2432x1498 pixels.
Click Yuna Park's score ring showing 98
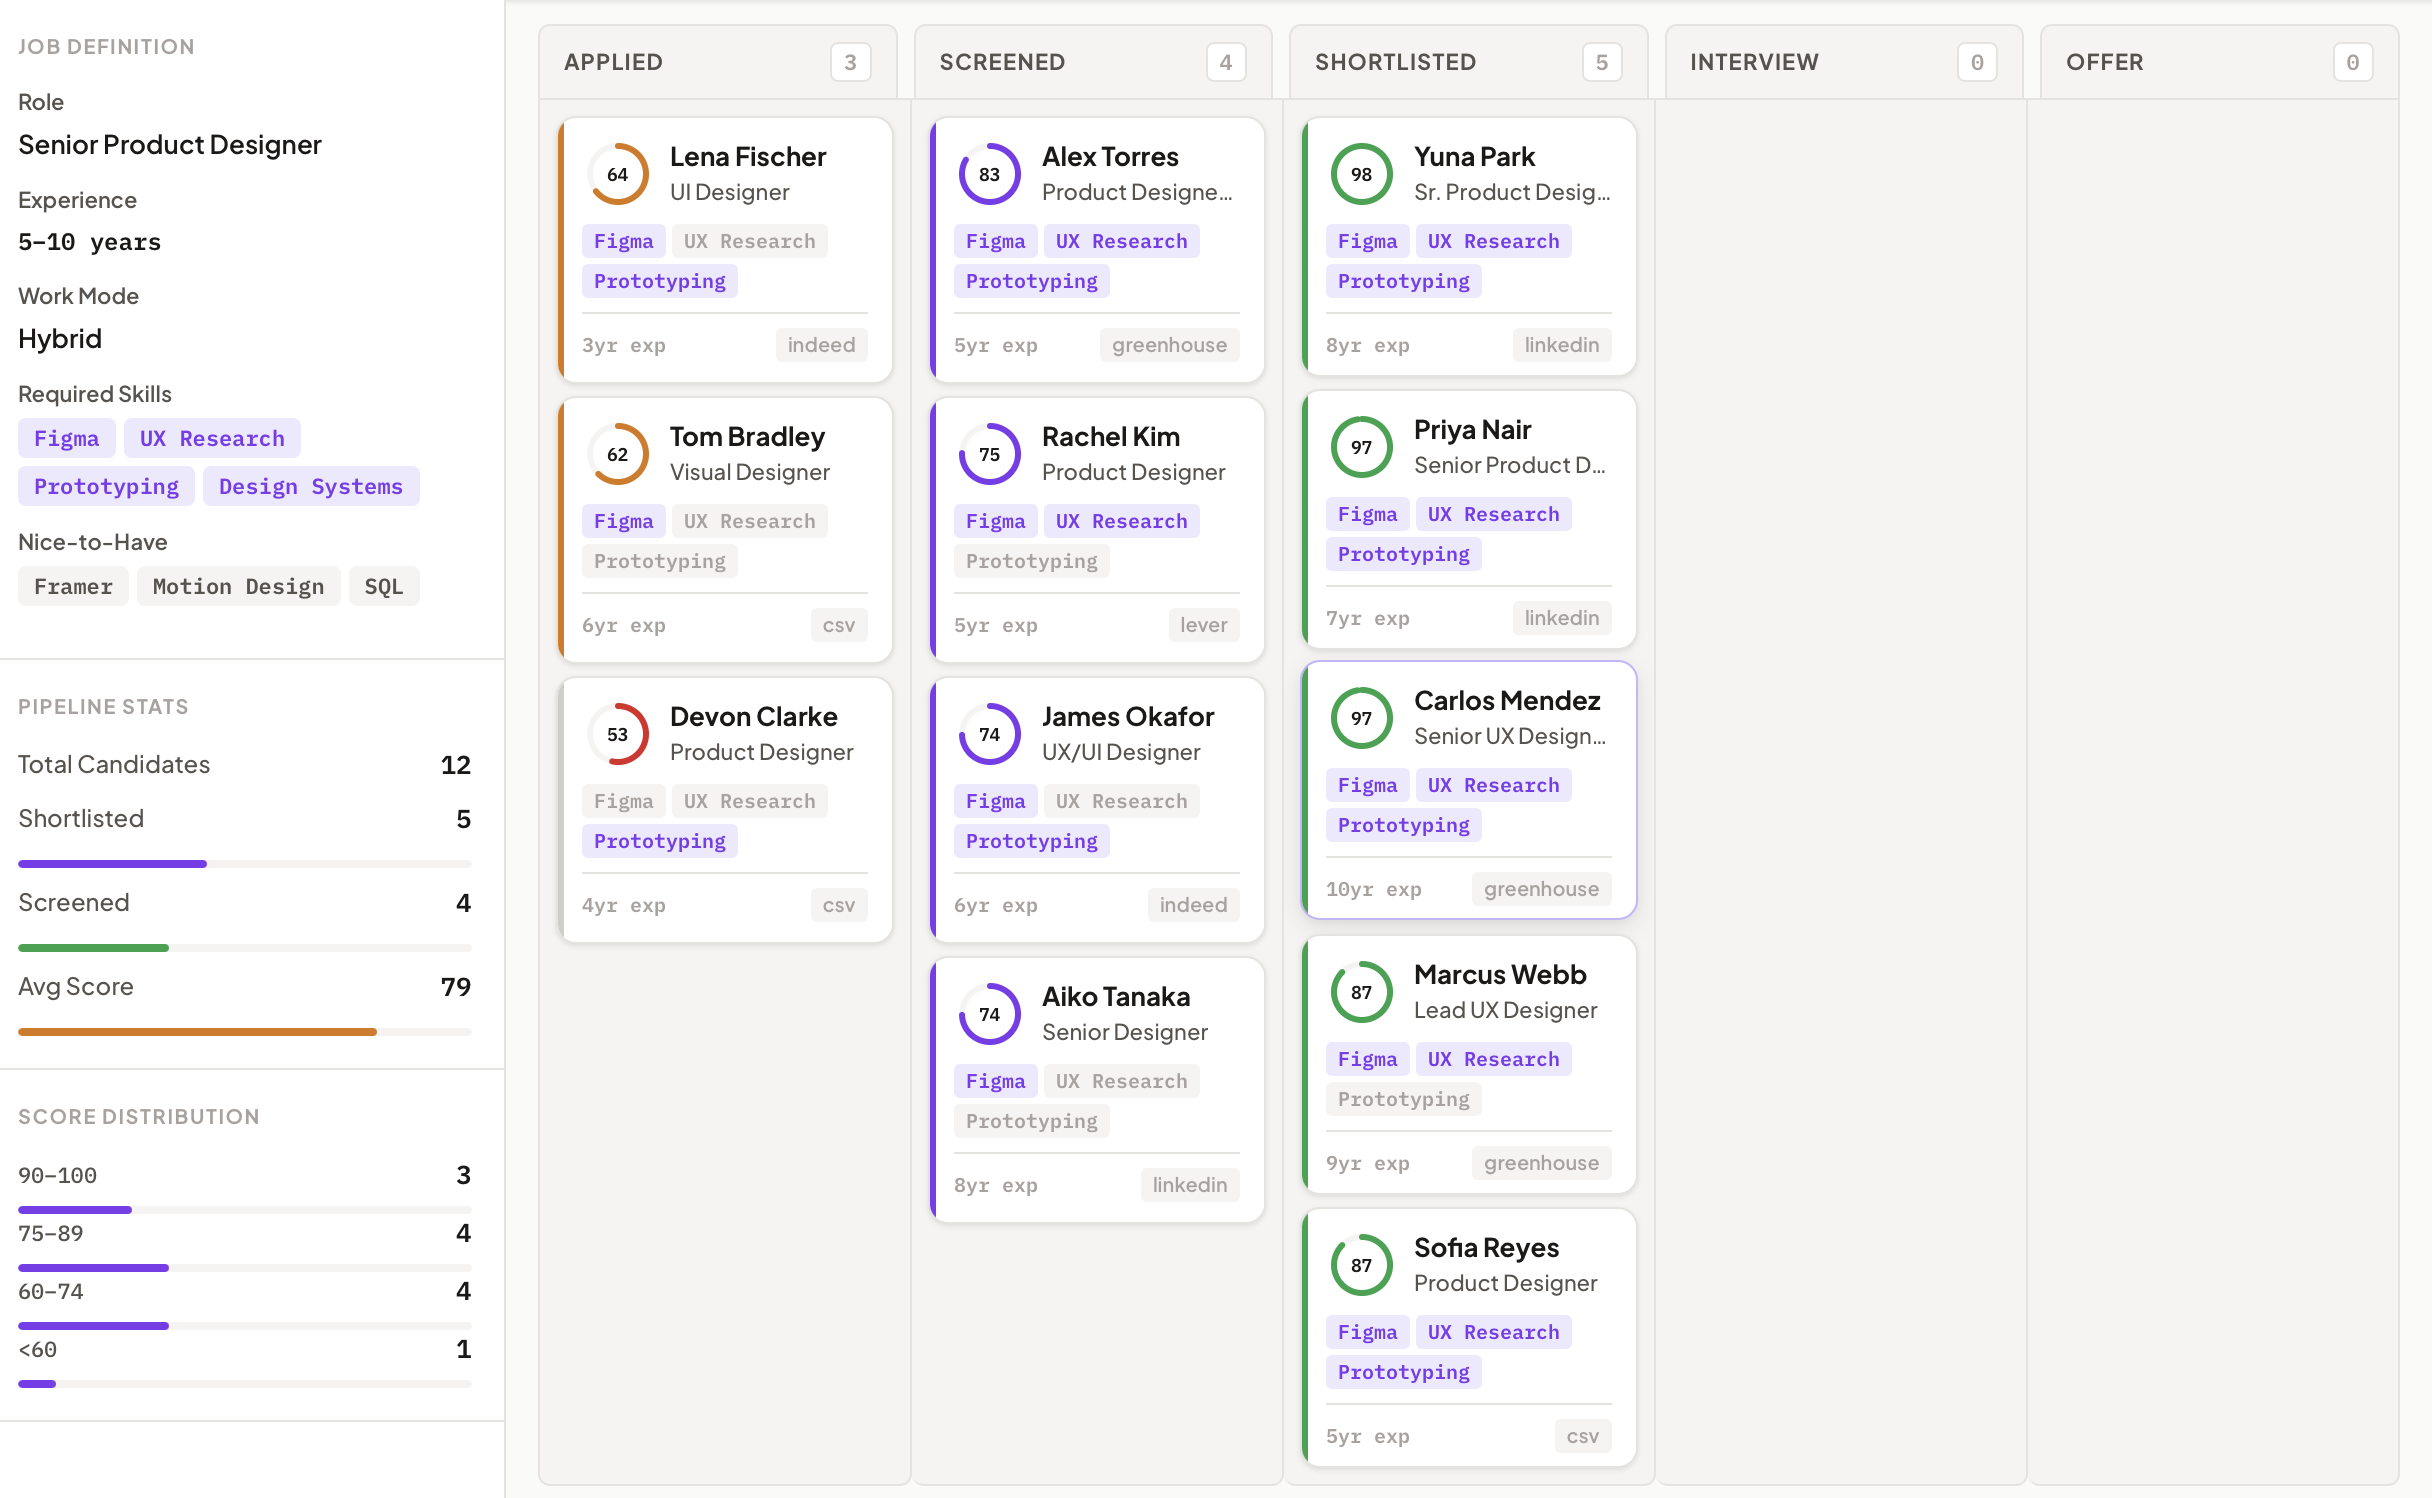point(1361,174)
